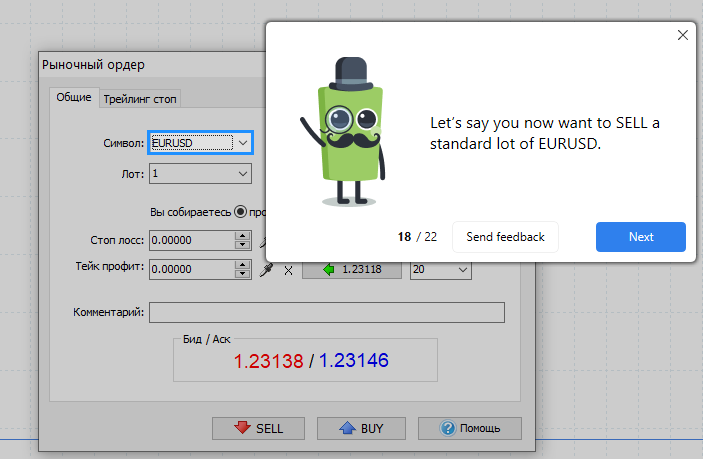Open the Символ EURUSD dropdown
Viewport: 703px width, 459px height.
pyautogui.click(x=242, y=143)
